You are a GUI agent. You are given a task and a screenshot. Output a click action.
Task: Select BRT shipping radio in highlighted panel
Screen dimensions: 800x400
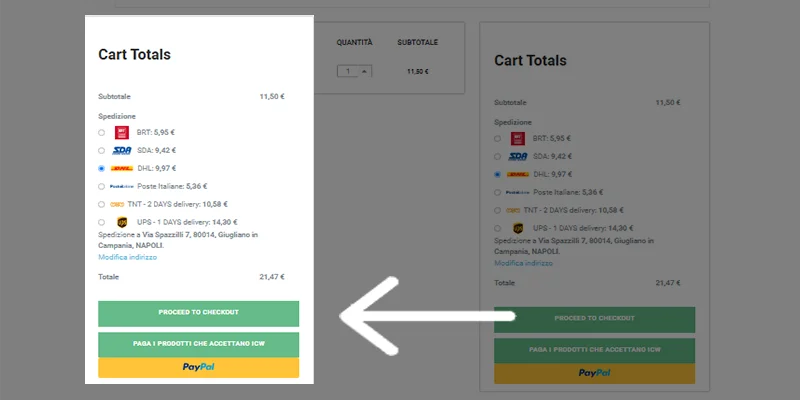pos(102,132)
